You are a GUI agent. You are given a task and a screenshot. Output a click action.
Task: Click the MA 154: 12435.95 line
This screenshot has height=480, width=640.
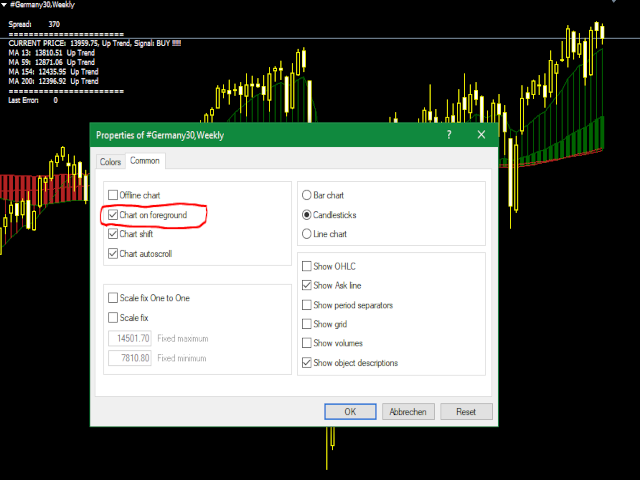(x=53, y=72)
